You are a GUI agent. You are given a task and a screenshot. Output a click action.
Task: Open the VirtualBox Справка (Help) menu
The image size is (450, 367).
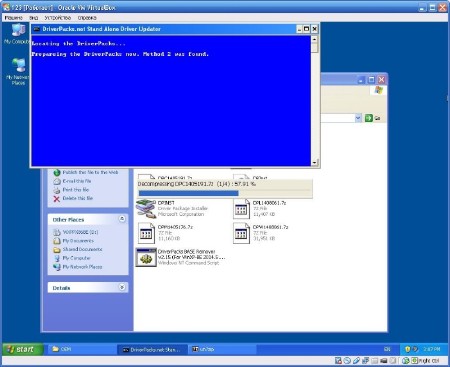pyautogui.click(x=87, y=18)
